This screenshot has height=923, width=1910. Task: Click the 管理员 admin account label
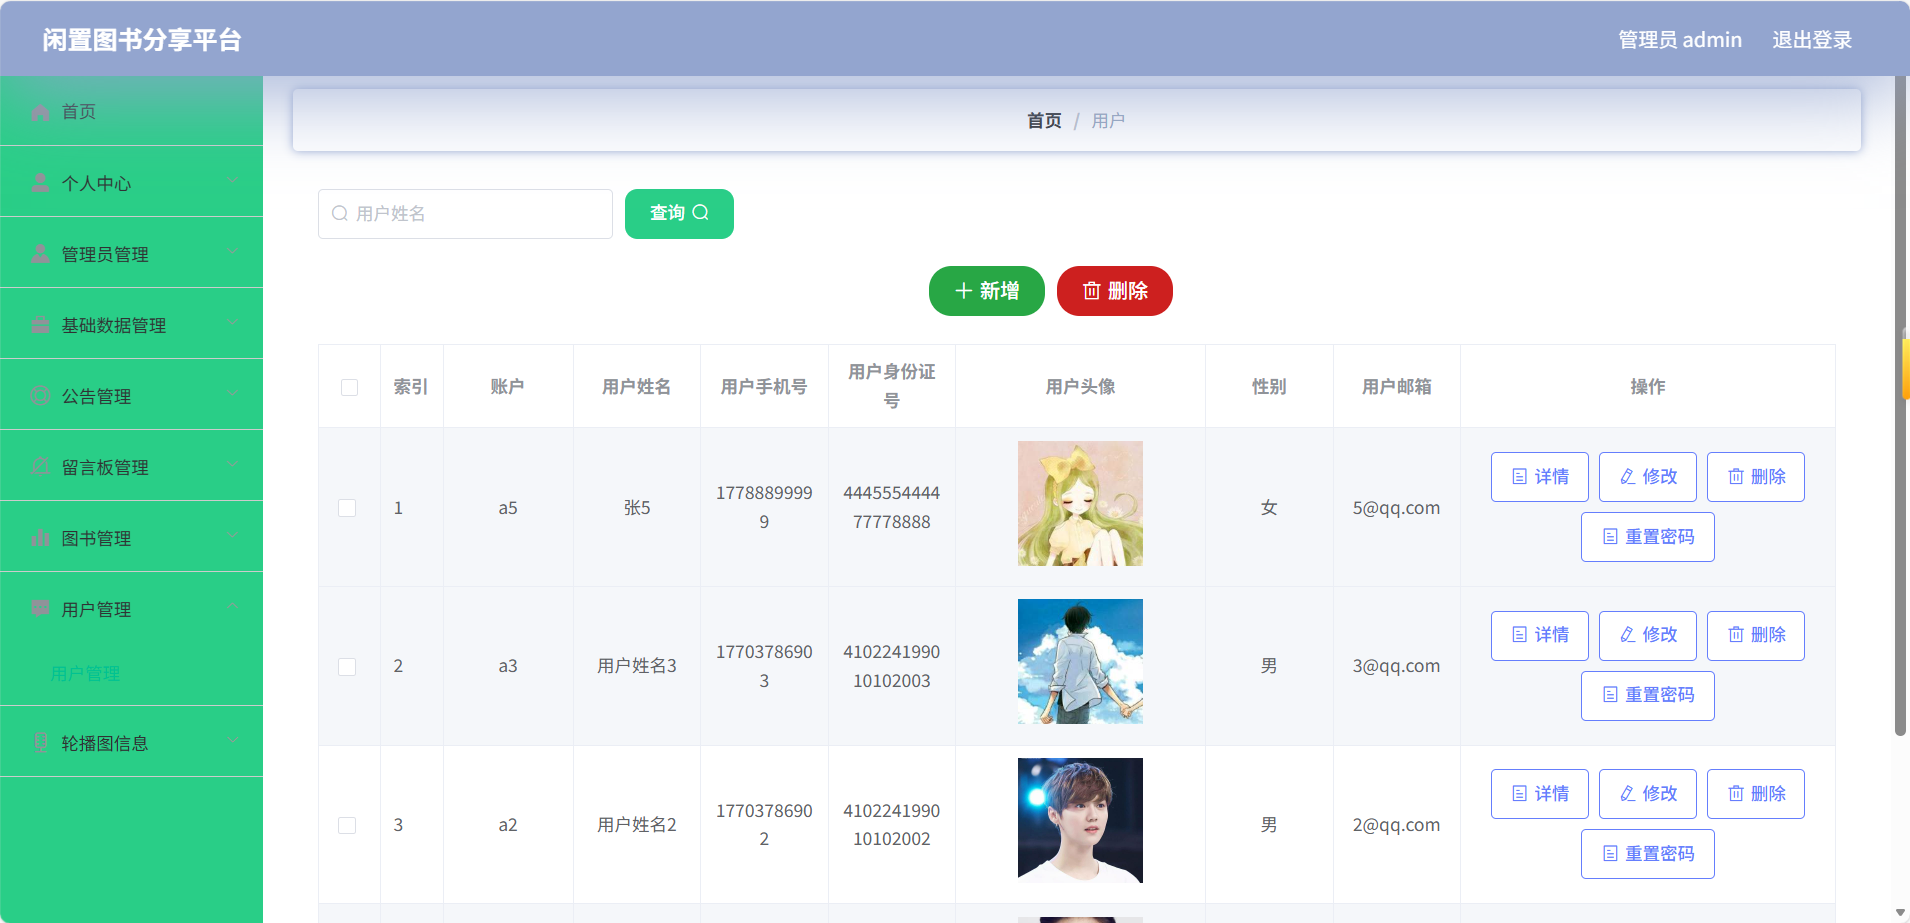[x=1680, y=40]
